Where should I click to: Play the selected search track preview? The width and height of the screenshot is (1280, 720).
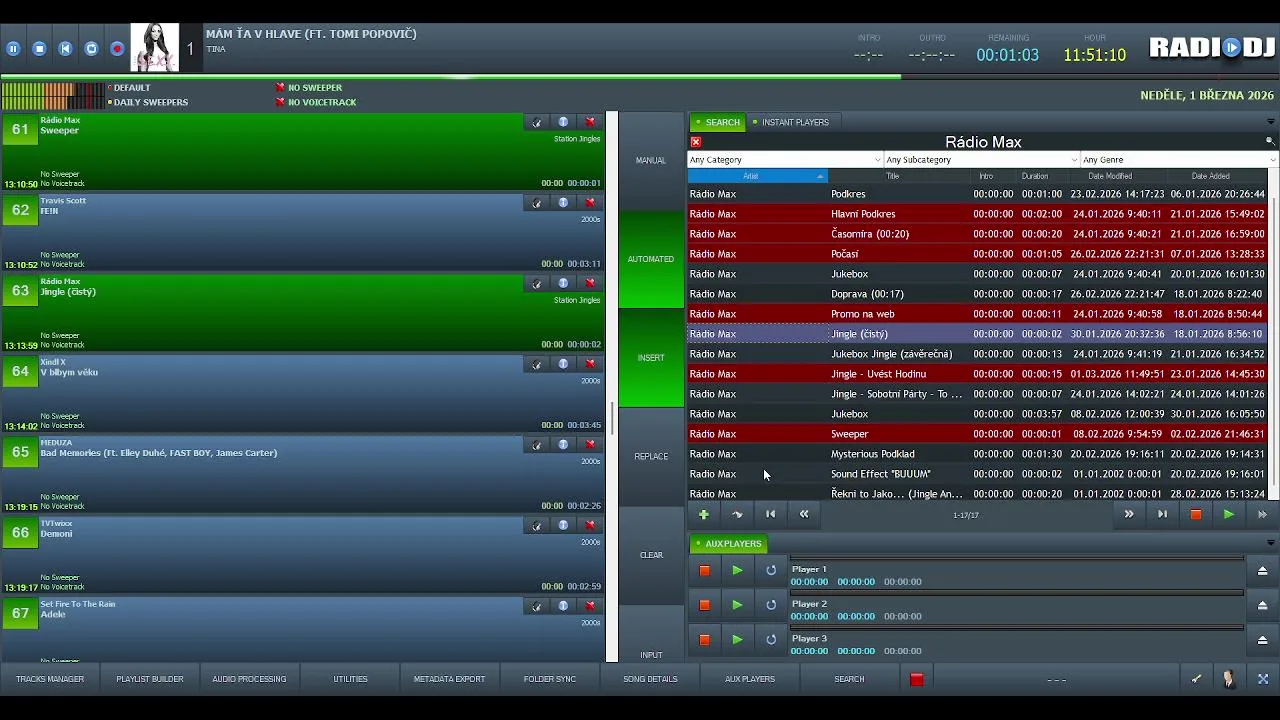pos(1228,514)
